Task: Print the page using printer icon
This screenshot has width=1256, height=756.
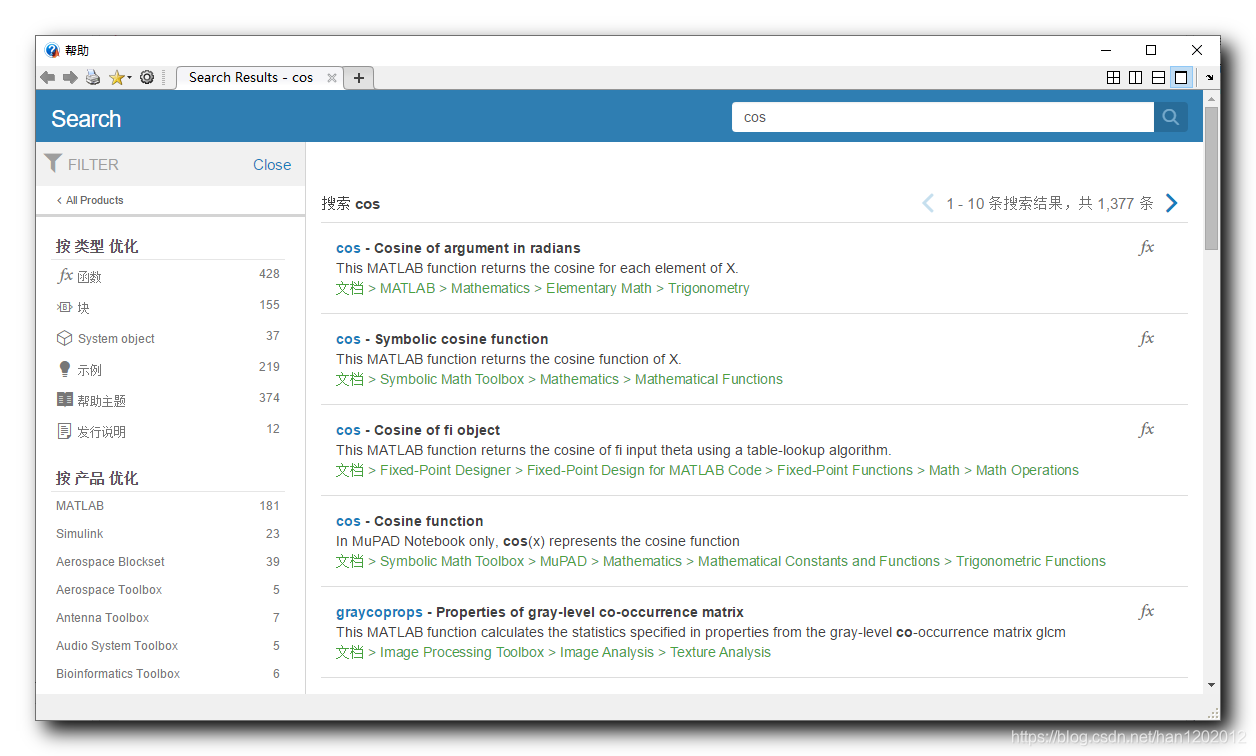Action: (93, 78)
